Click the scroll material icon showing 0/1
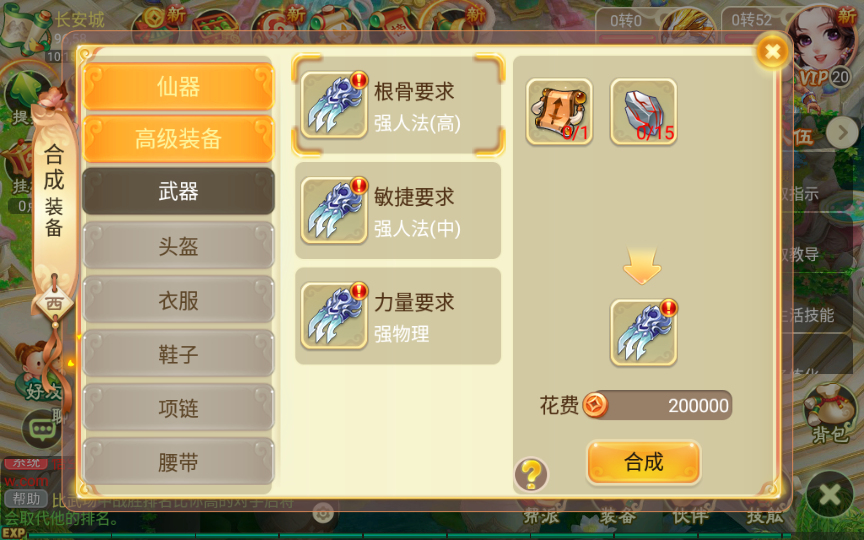The width and height of the screenshot is (864, 540). (x=559, y=112)
